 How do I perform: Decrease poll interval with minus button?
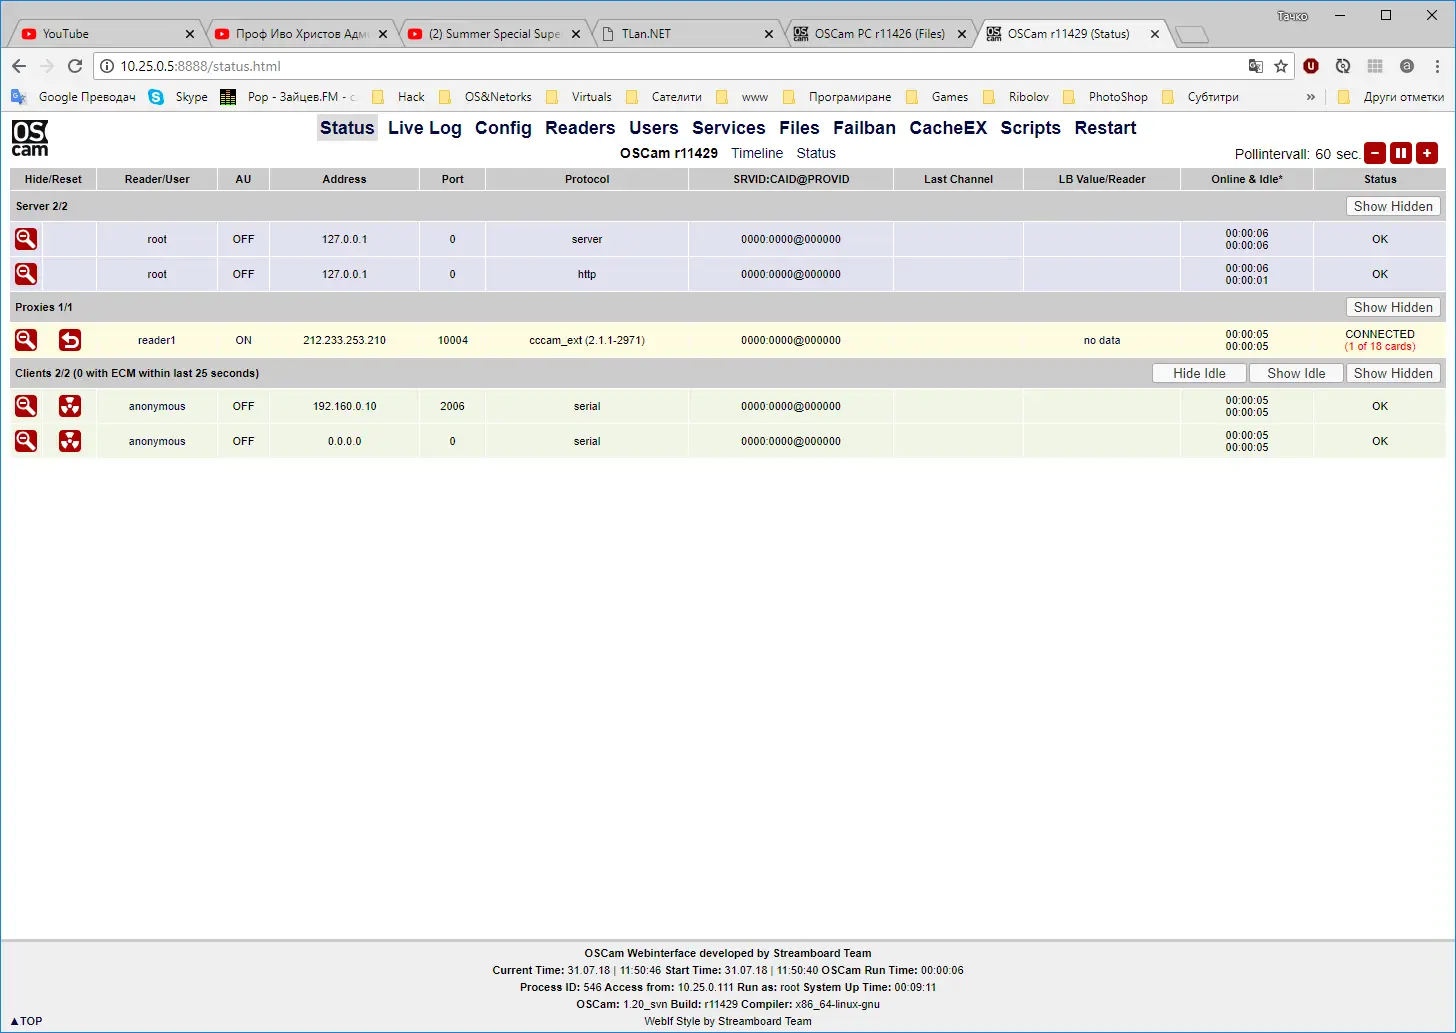(1375, 153)
